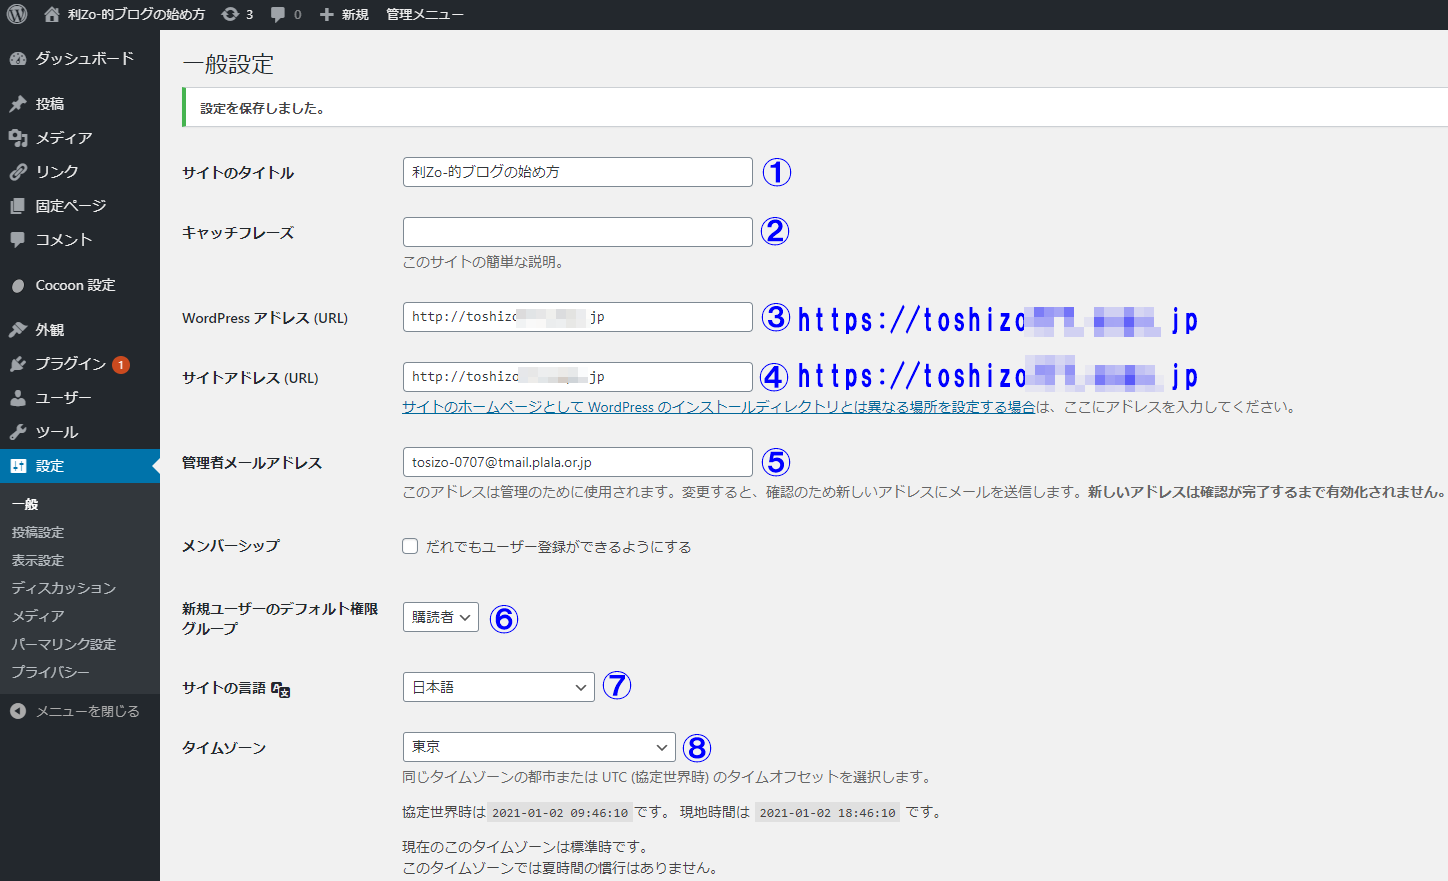Open the ダッシュボード sidebar item
This screenshot has width=1448, height=881.
pos(84,58)
